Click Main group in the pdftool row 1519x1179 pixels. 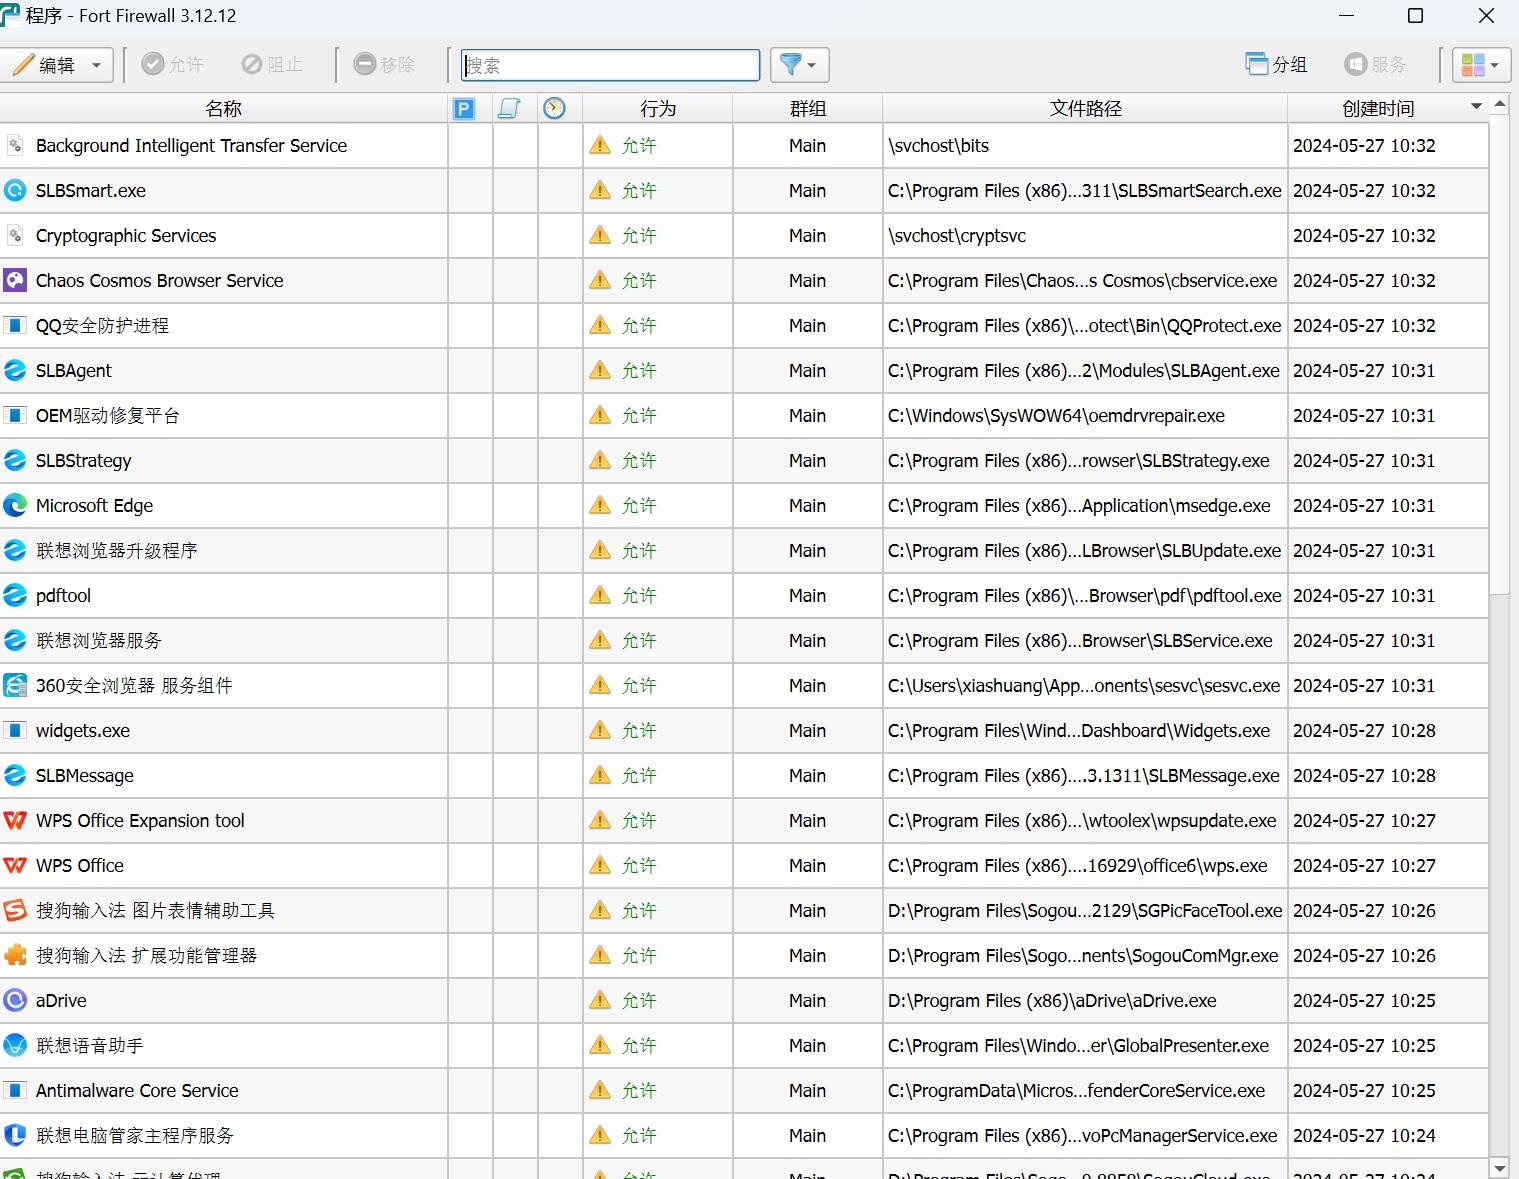point(807,596)
